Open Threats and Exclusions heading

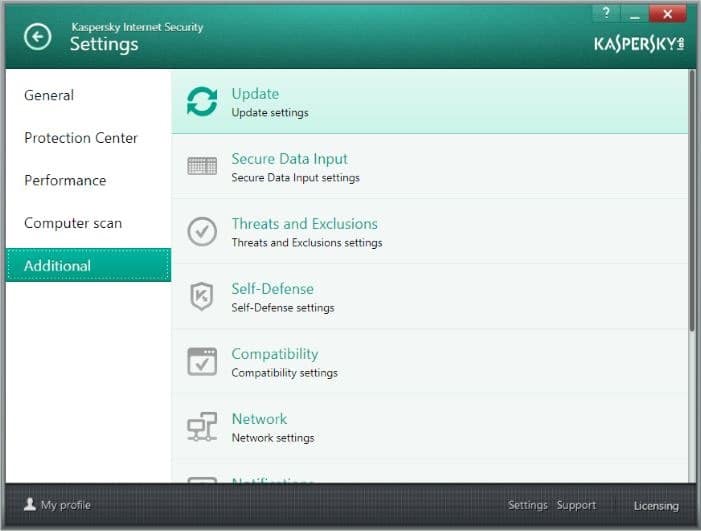[304, 223]
